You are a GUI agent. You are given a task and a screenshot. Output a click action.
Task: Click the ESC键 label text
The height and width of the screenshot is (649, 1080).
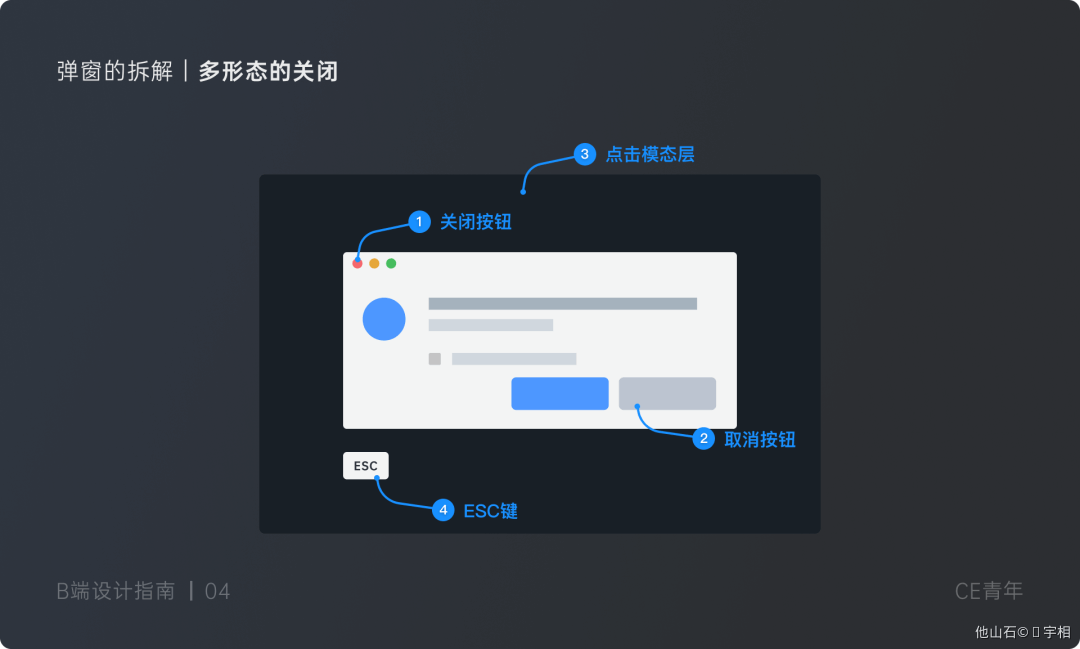490,511
